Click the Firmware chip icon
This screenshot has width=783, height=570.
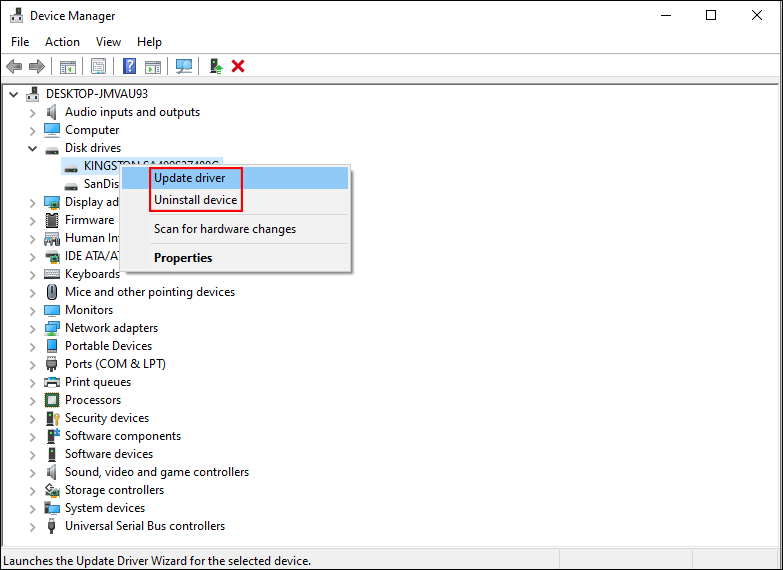[52, 220]
